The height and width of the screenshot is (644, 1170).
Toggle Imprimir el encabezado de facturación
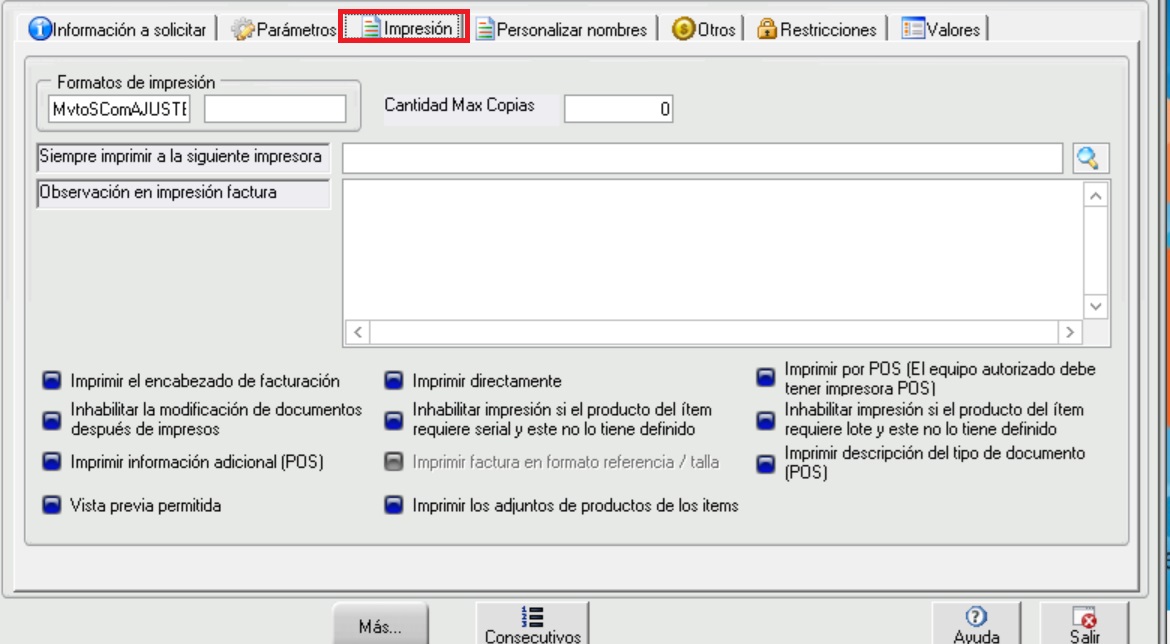pyautogui.click(x=52, y=381)
